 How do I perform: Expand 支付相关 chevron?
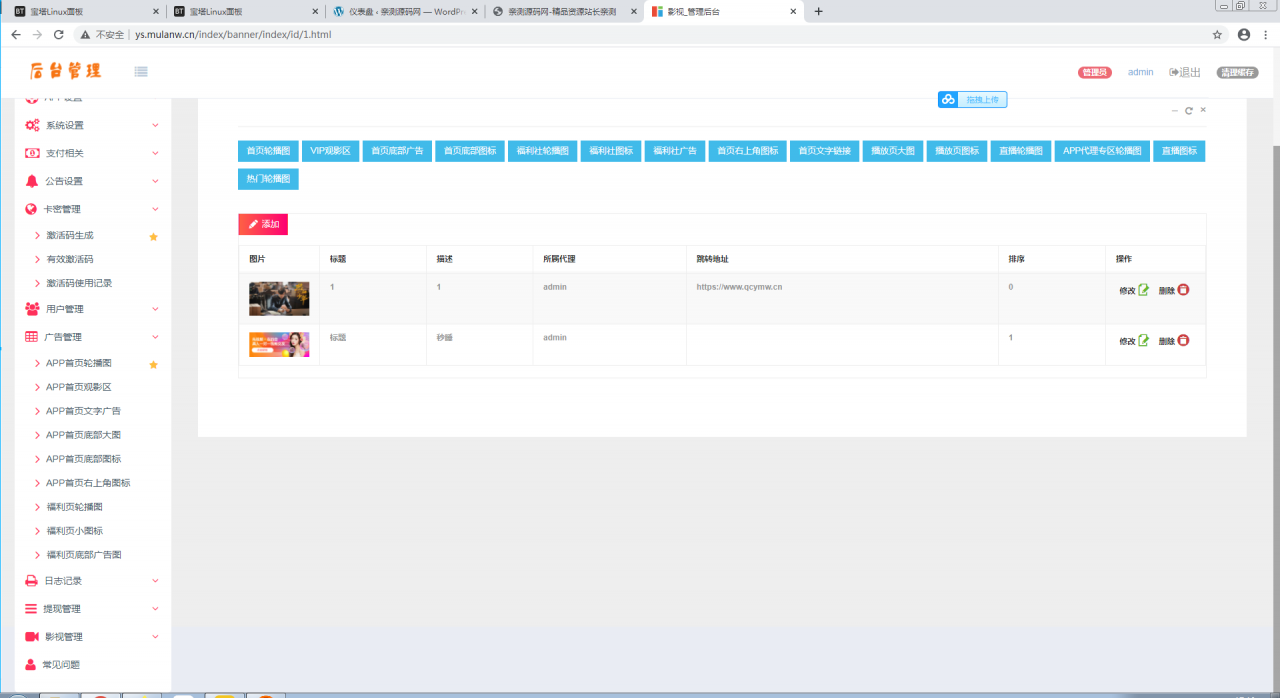tap(155, 153)
